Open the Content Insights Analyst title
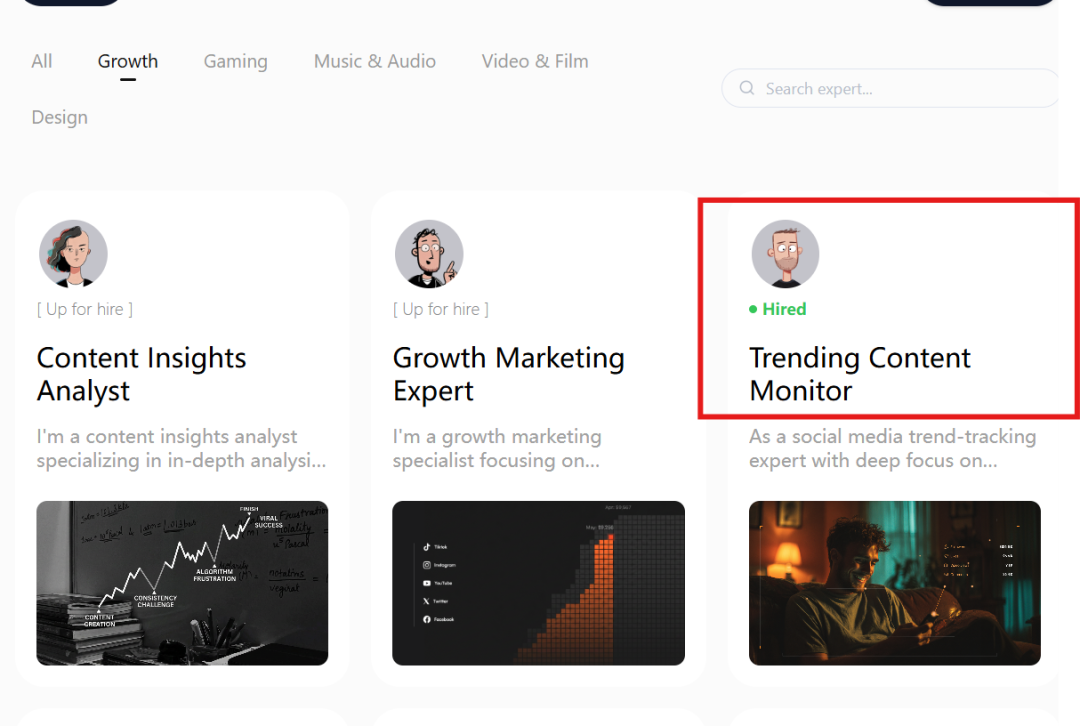 141,374
